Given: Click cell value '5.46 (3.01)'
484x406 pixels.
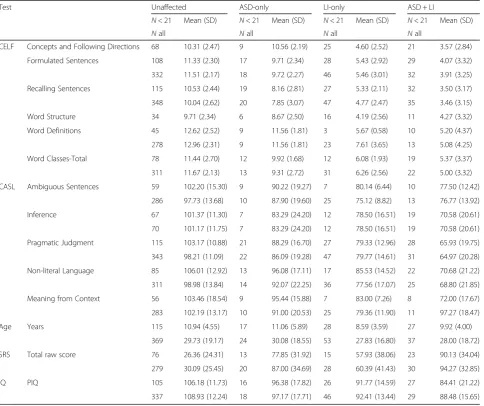Looking at the screenshot, I should pyautogui.click(x=372, y=75).
